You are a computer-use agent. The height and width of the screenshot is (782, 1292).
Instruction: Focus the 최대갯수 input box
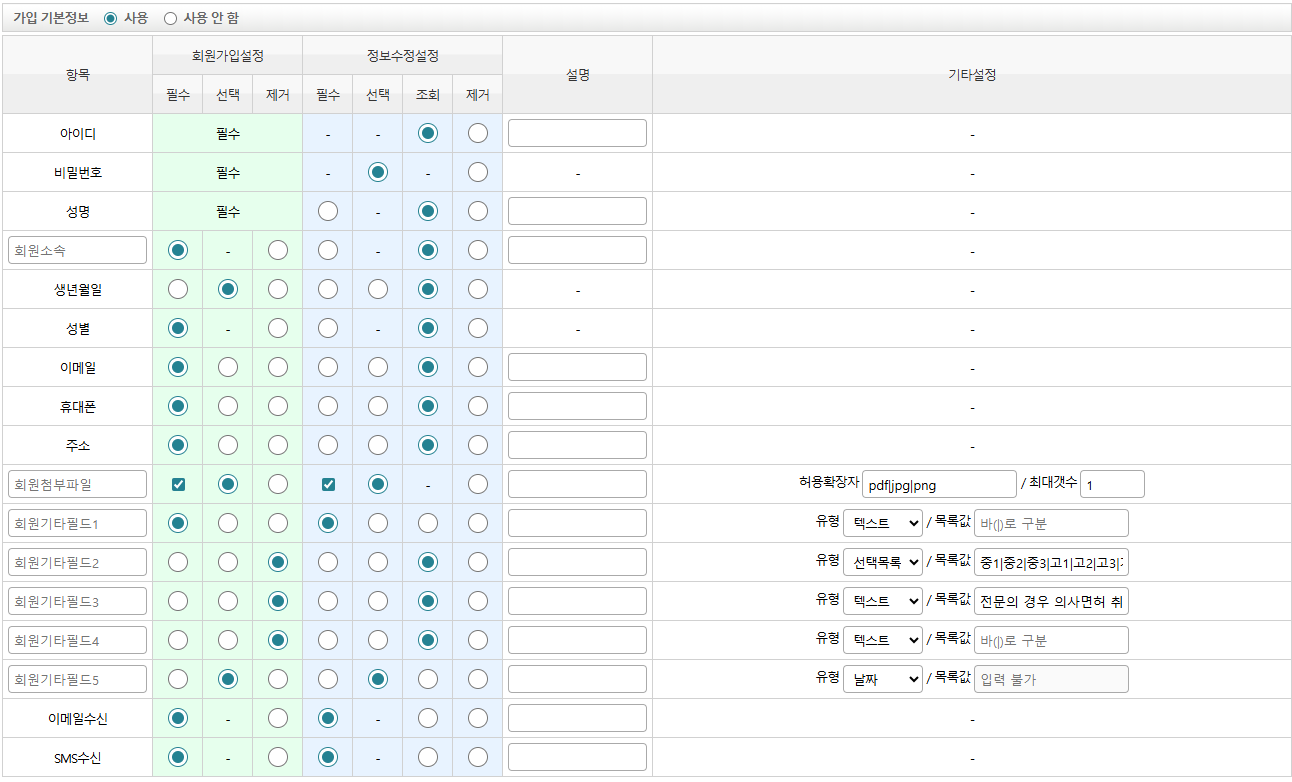1111,485
